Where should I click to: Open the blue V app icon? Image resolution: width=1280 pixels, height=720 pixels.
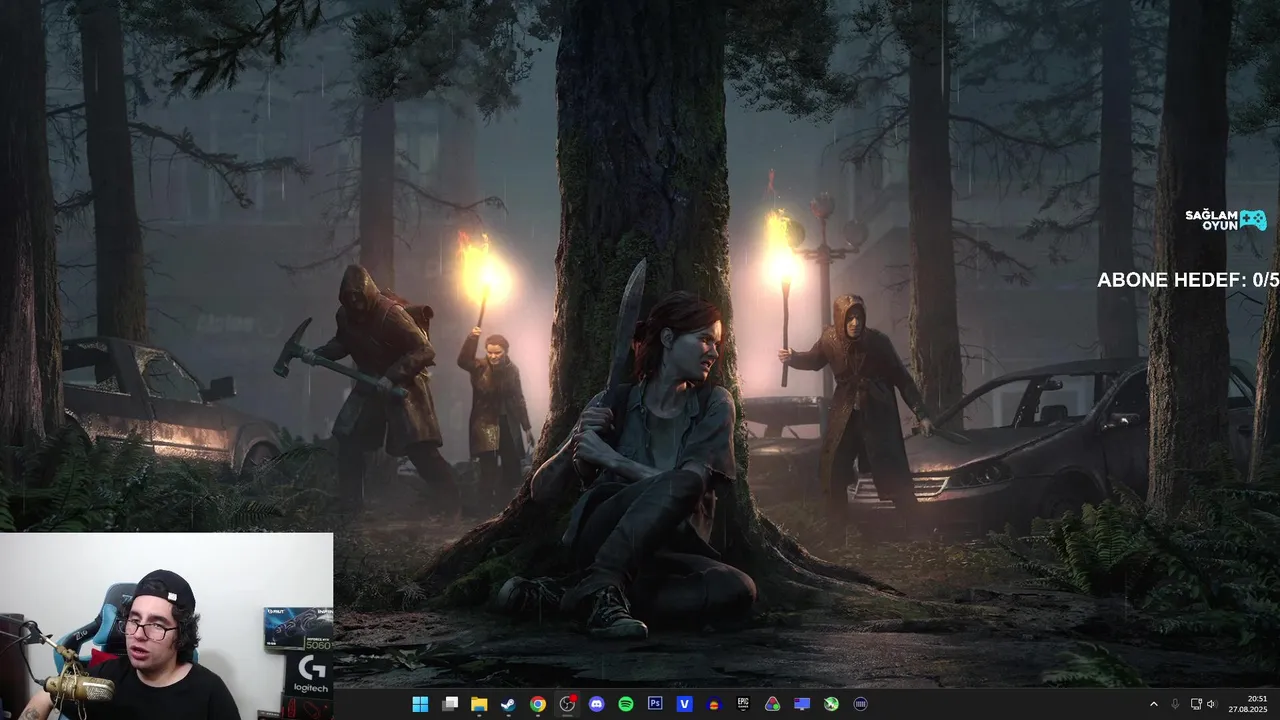pos(685,704)
